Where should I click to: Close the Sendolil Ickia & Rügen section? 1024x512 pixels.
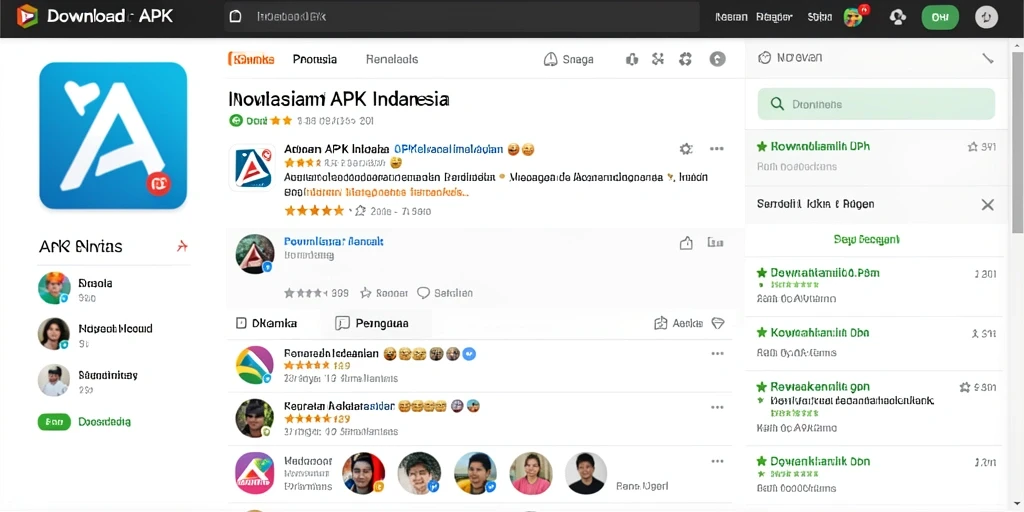point(987,204)
